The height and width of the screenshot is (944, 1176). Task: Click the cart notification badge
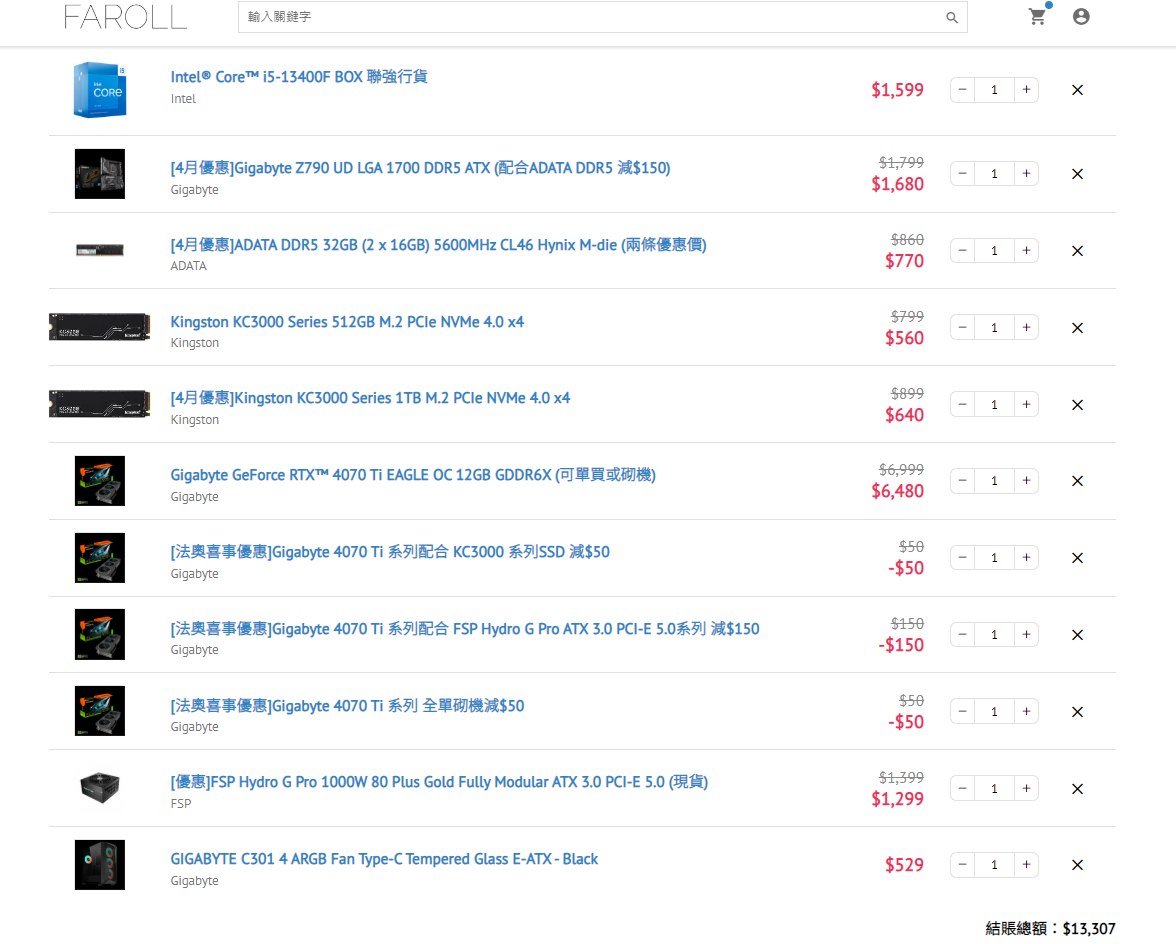(1049, 6)
